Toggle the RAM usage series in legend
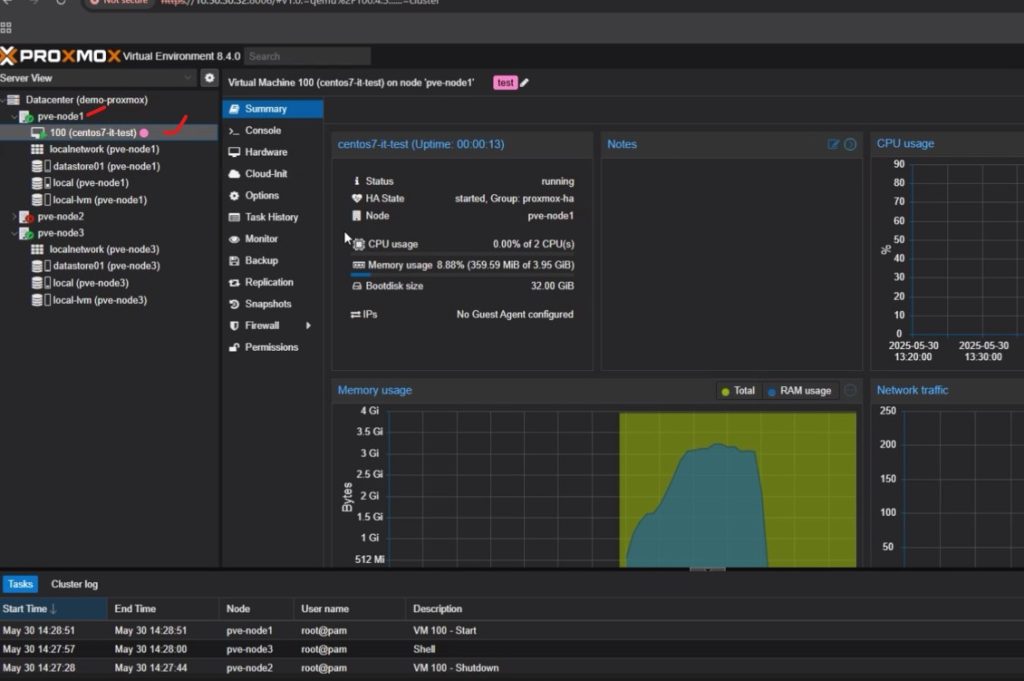The width and height of the screenshot is (1024, 681). point(800,391)
